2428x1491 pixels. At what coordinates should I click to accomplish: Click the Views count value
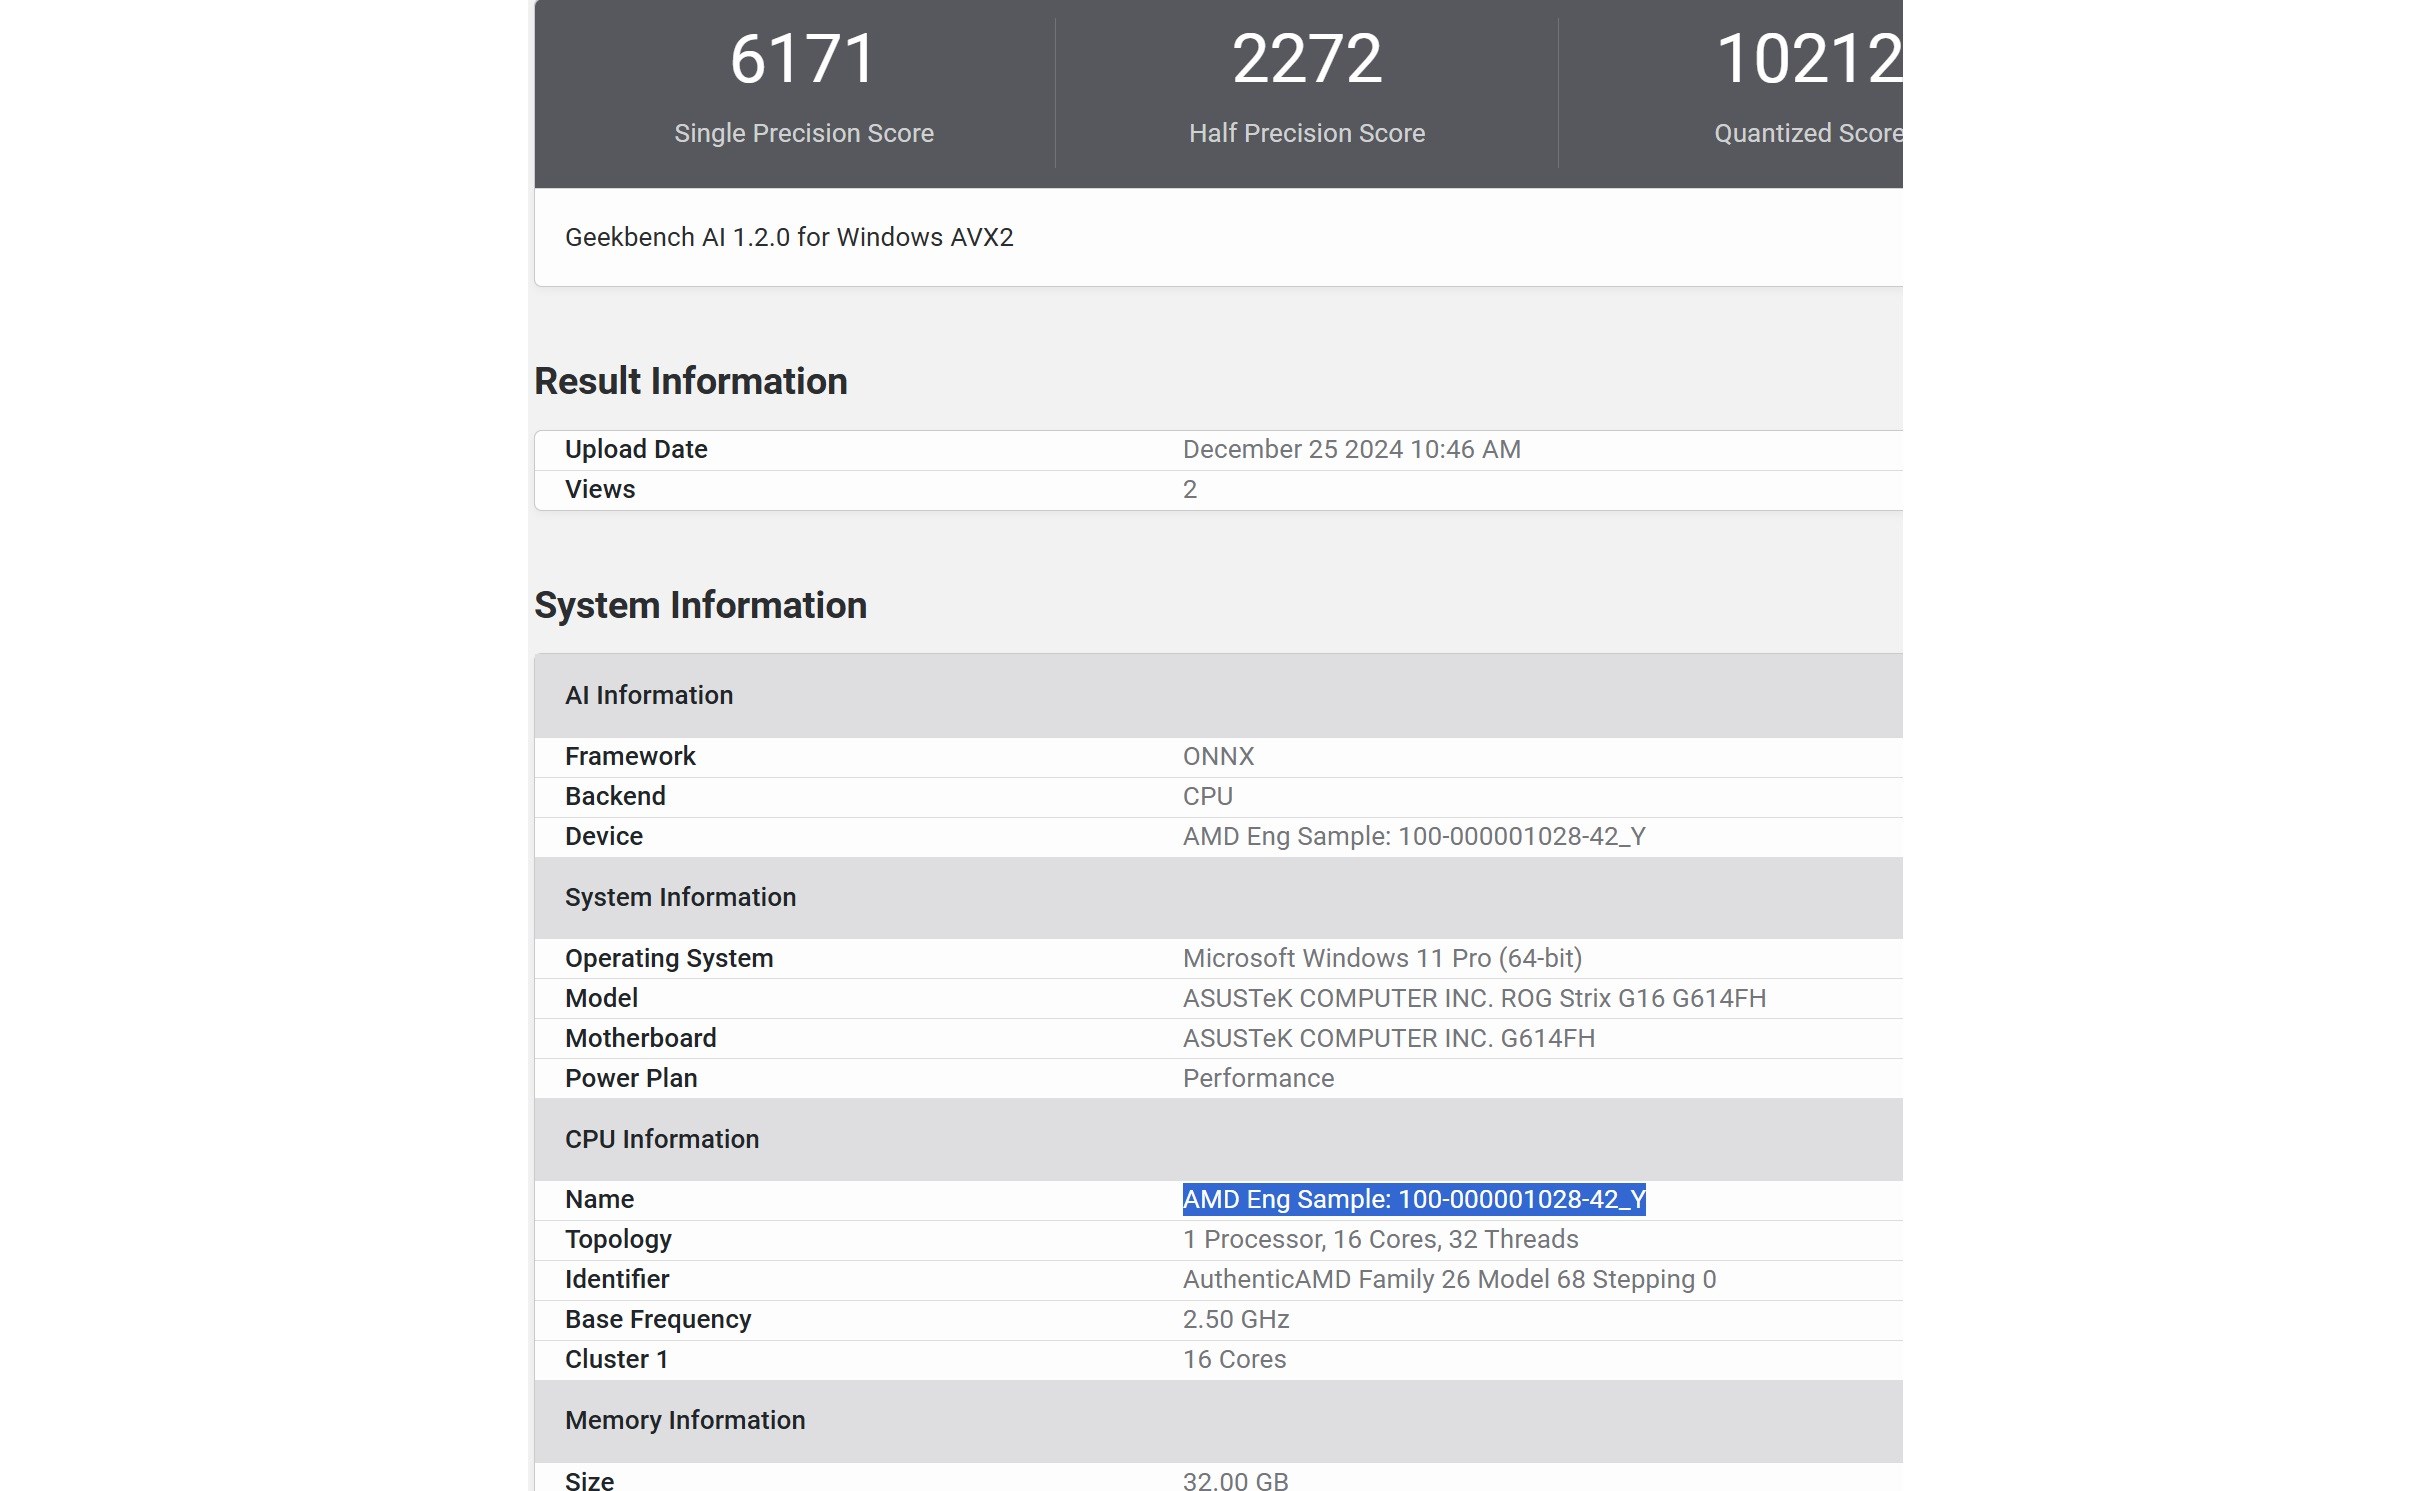point(1189,490)
